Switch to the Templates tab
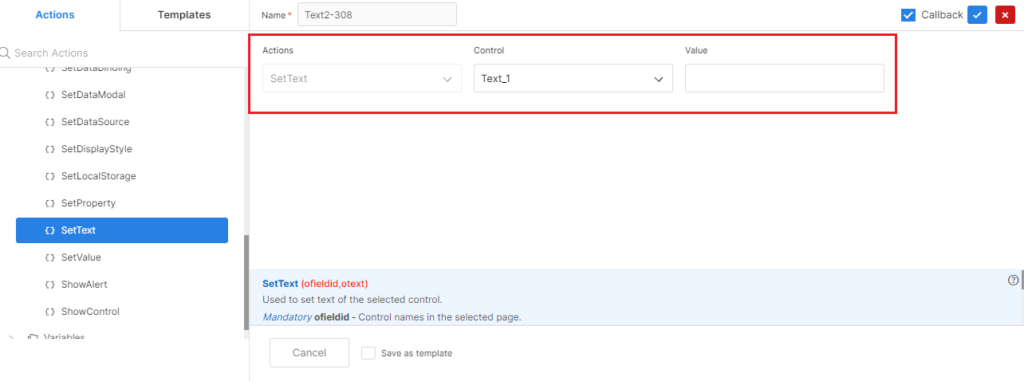The height and width of the screenshot is (381, 1024). click(x=184, y=14)
